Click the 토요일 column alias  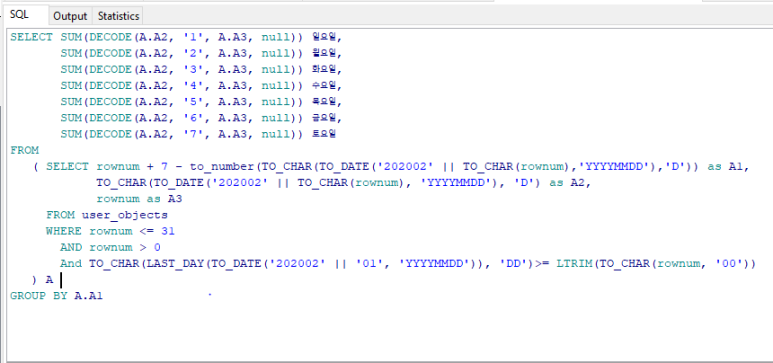pos(324,134)
